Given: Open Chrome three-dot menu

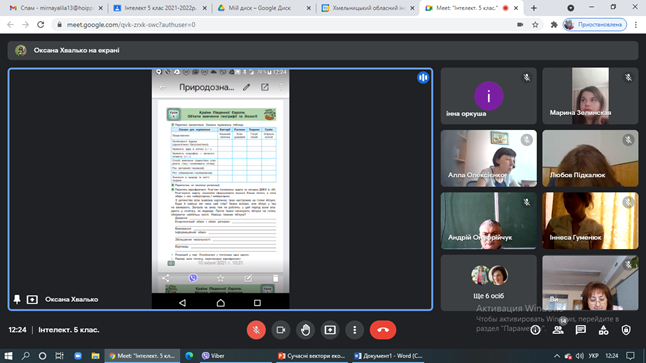Looking at the screenshot, I should point(636,25).
